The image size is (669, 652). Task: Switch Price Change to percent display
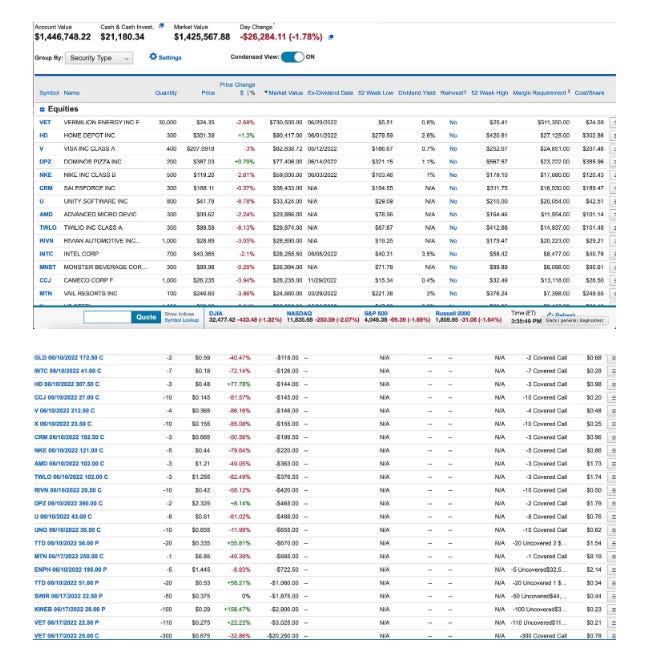point(253,93)
